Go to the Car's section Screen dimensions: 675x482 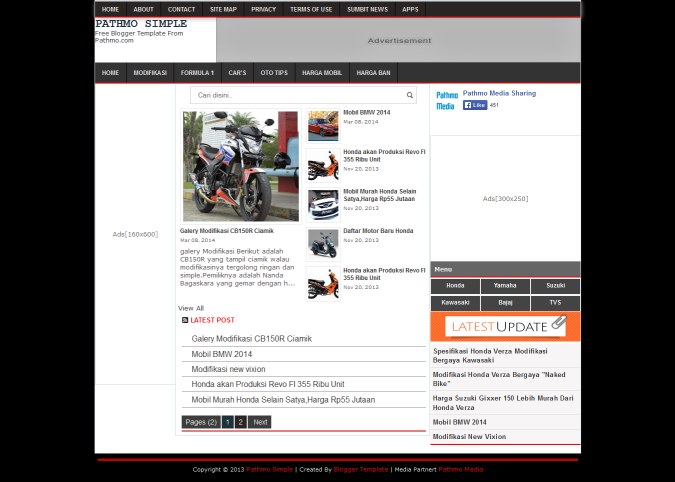pos(237,73)
